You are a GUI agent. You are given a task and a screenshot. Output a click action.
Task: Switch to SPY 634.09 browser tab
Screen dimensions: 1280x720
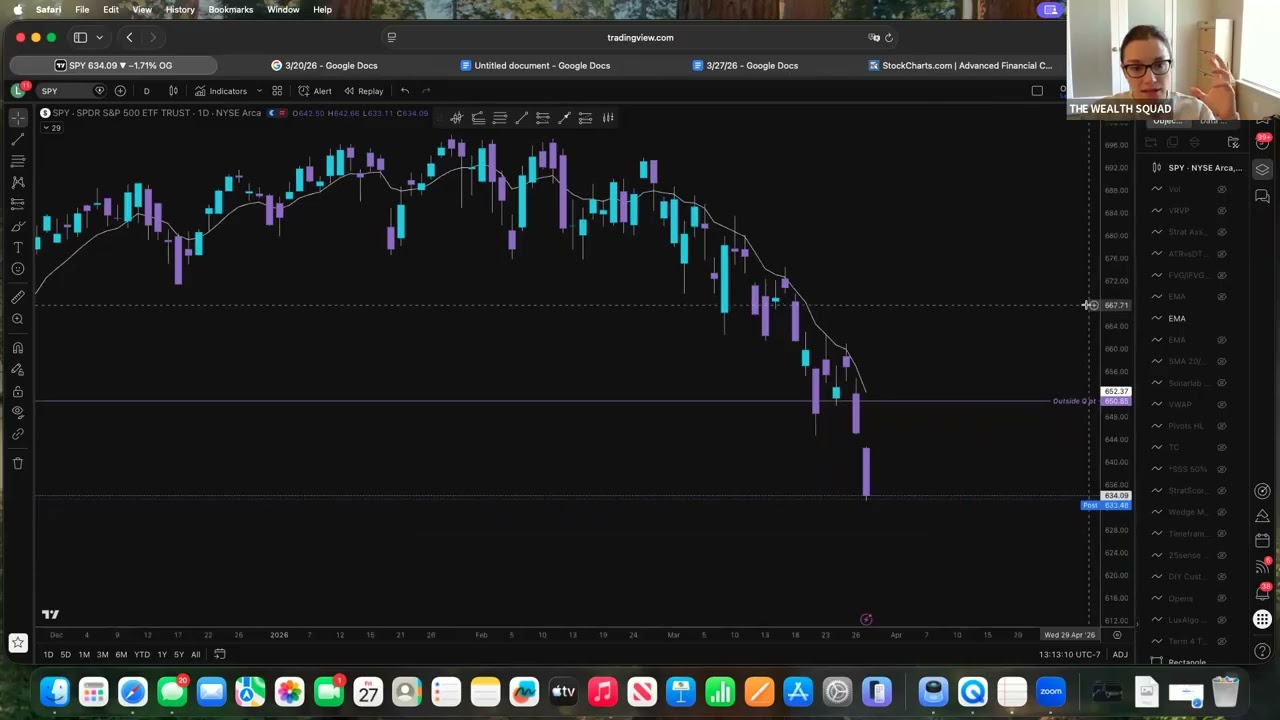point(115,65)
